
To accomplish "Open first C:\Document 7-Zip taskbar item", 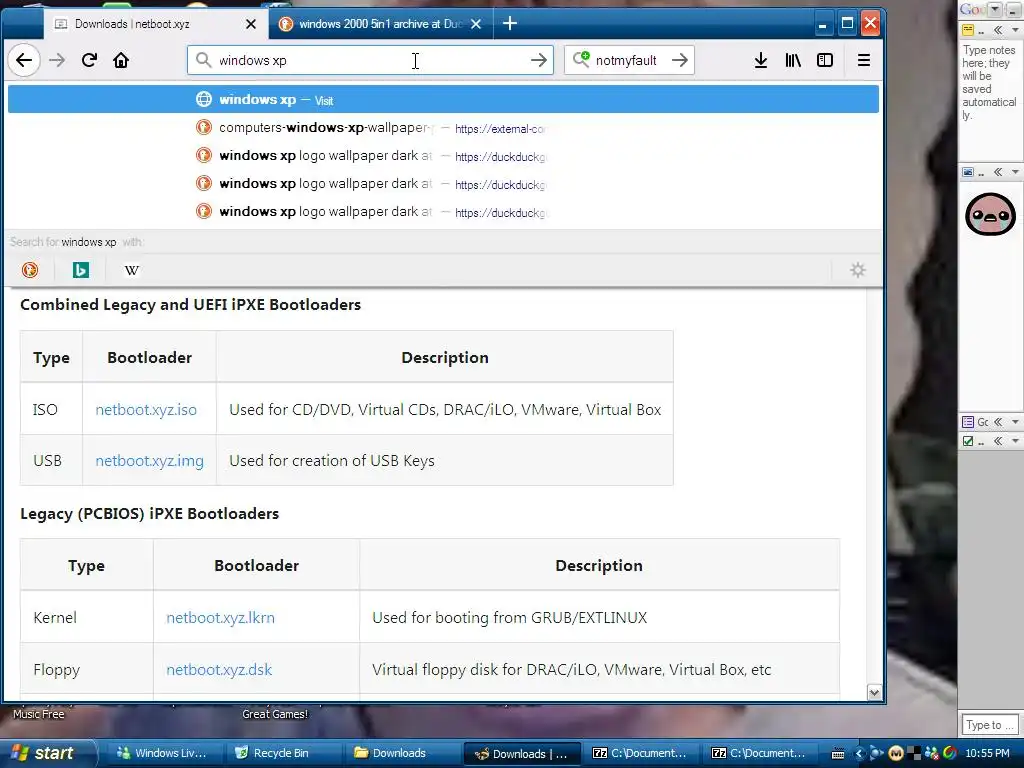I will tap(641, 753).
